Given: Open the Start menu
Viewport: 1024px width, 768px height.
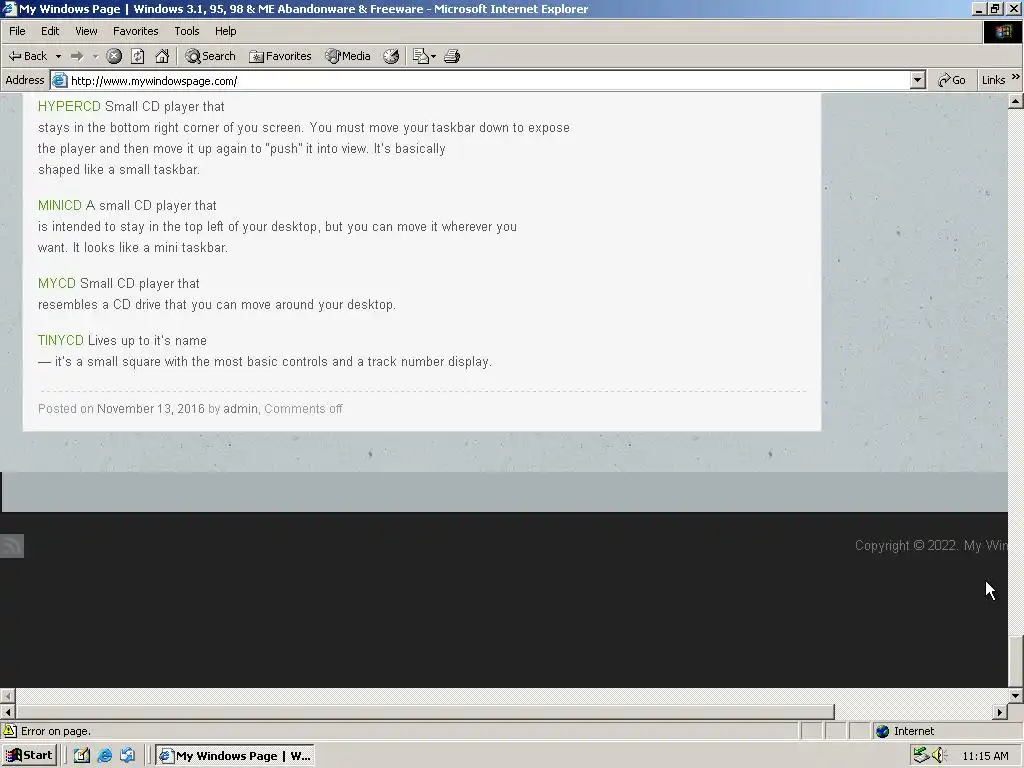Looking at the screenshot, I should pos(29,756).
